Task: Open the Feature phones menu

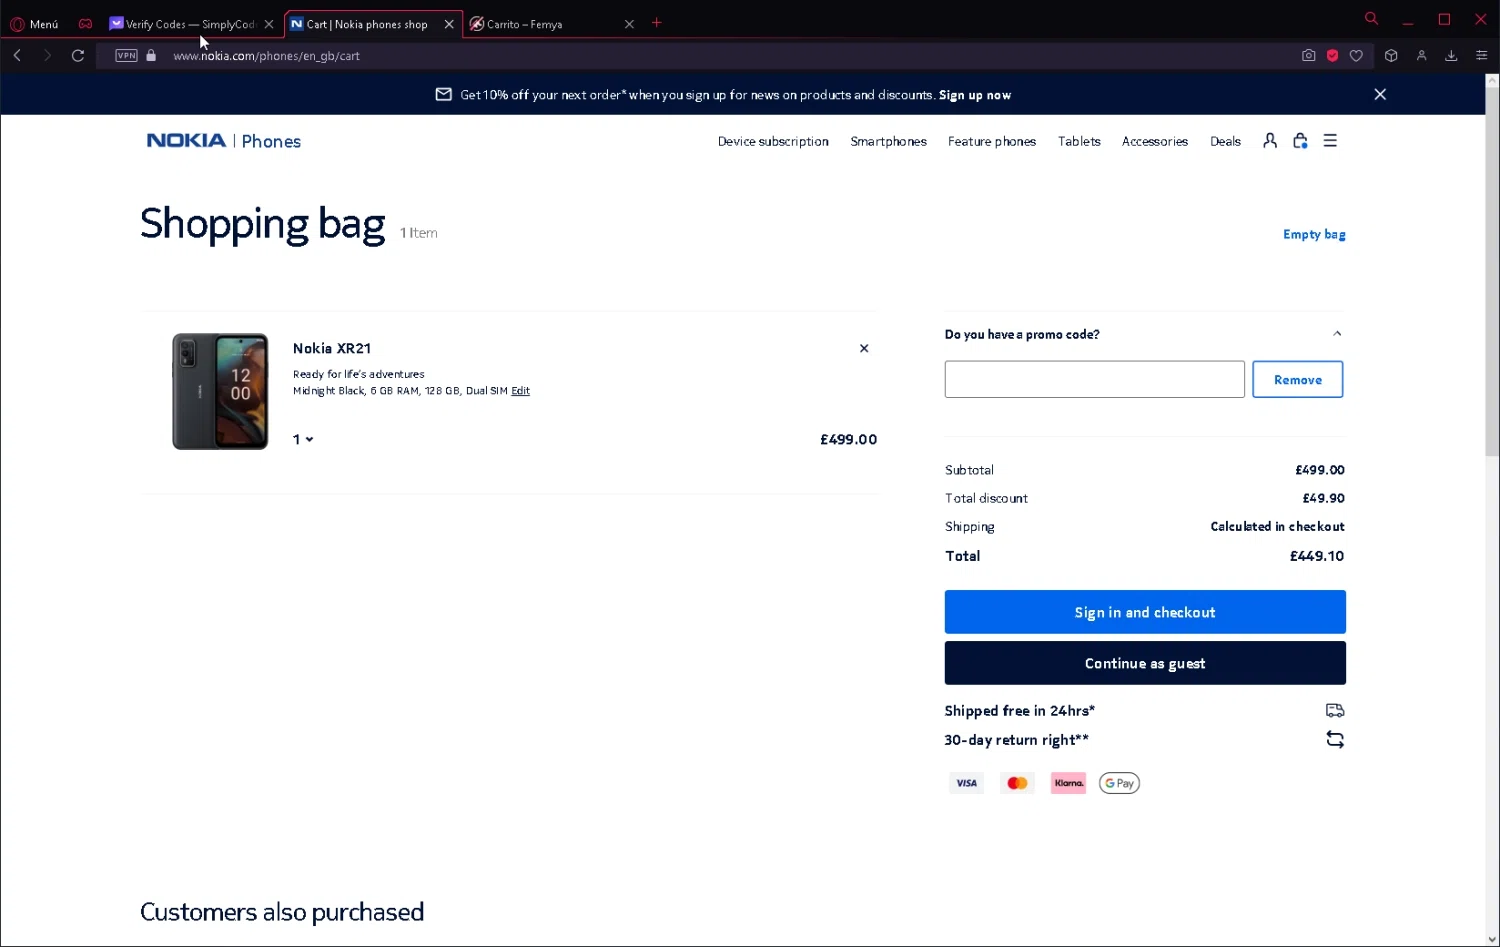Action: [x=992, y=142]
